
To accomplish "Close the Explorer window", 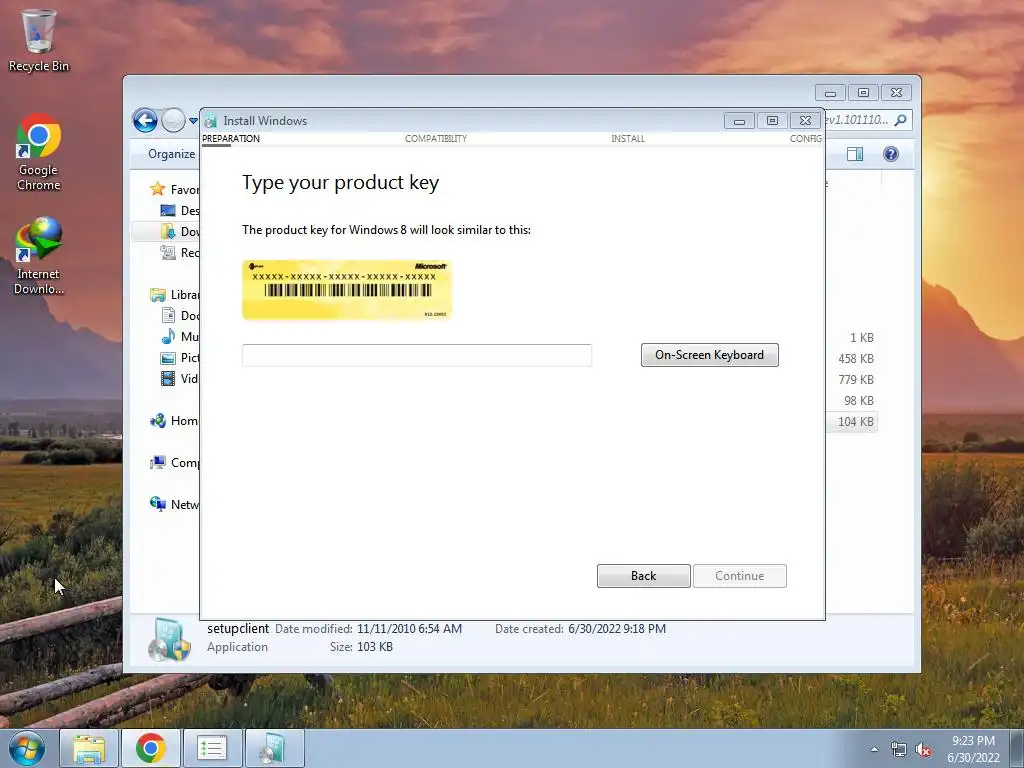I will [x=896, y=93].
